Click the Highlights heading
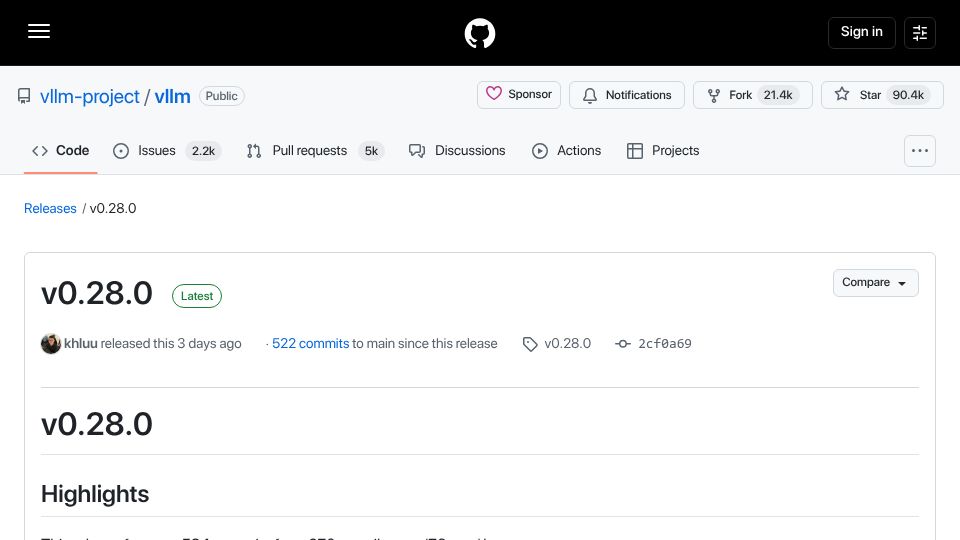Image resolution: width=960 pixels, height=540 pixels. point(95,494)
